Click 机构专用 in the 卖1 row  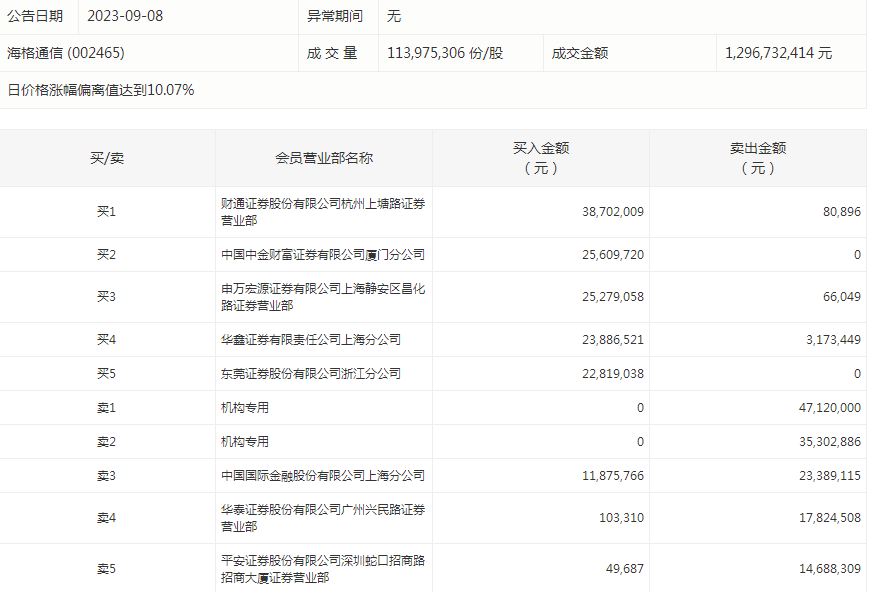click(x=245, y=408)
